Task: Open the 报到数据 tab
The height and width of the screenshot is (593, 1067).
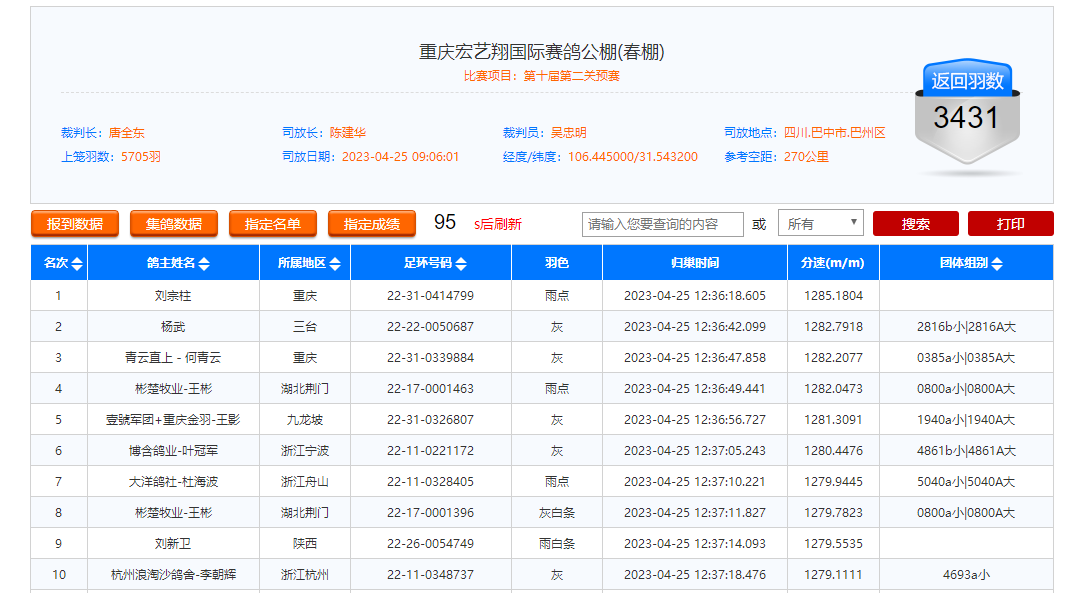Action: tap(74, 224)
